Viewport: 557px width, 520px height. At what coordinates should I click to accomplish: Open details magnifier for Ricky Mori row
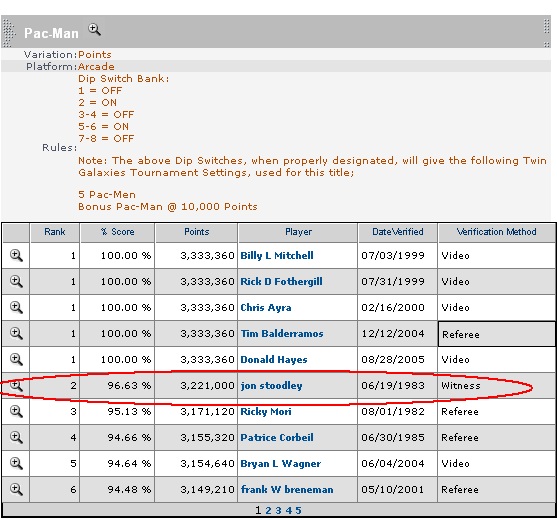point(16,411)
